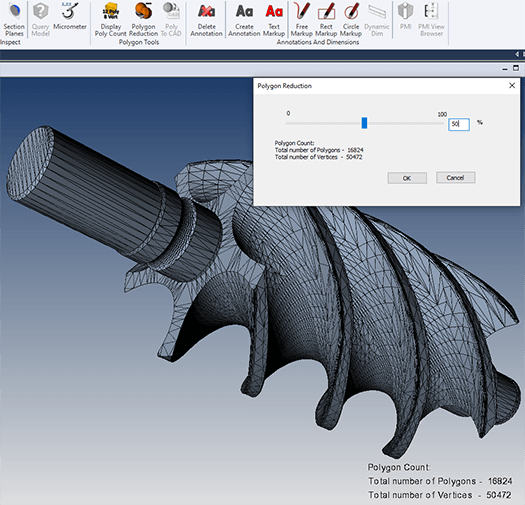Open the PMI tool
525x505 pixels.
click(x=405, y=16)
